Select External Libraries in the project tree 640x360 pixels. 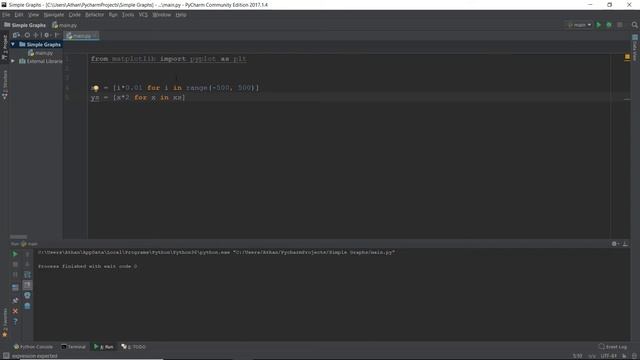tap(41, 61)
